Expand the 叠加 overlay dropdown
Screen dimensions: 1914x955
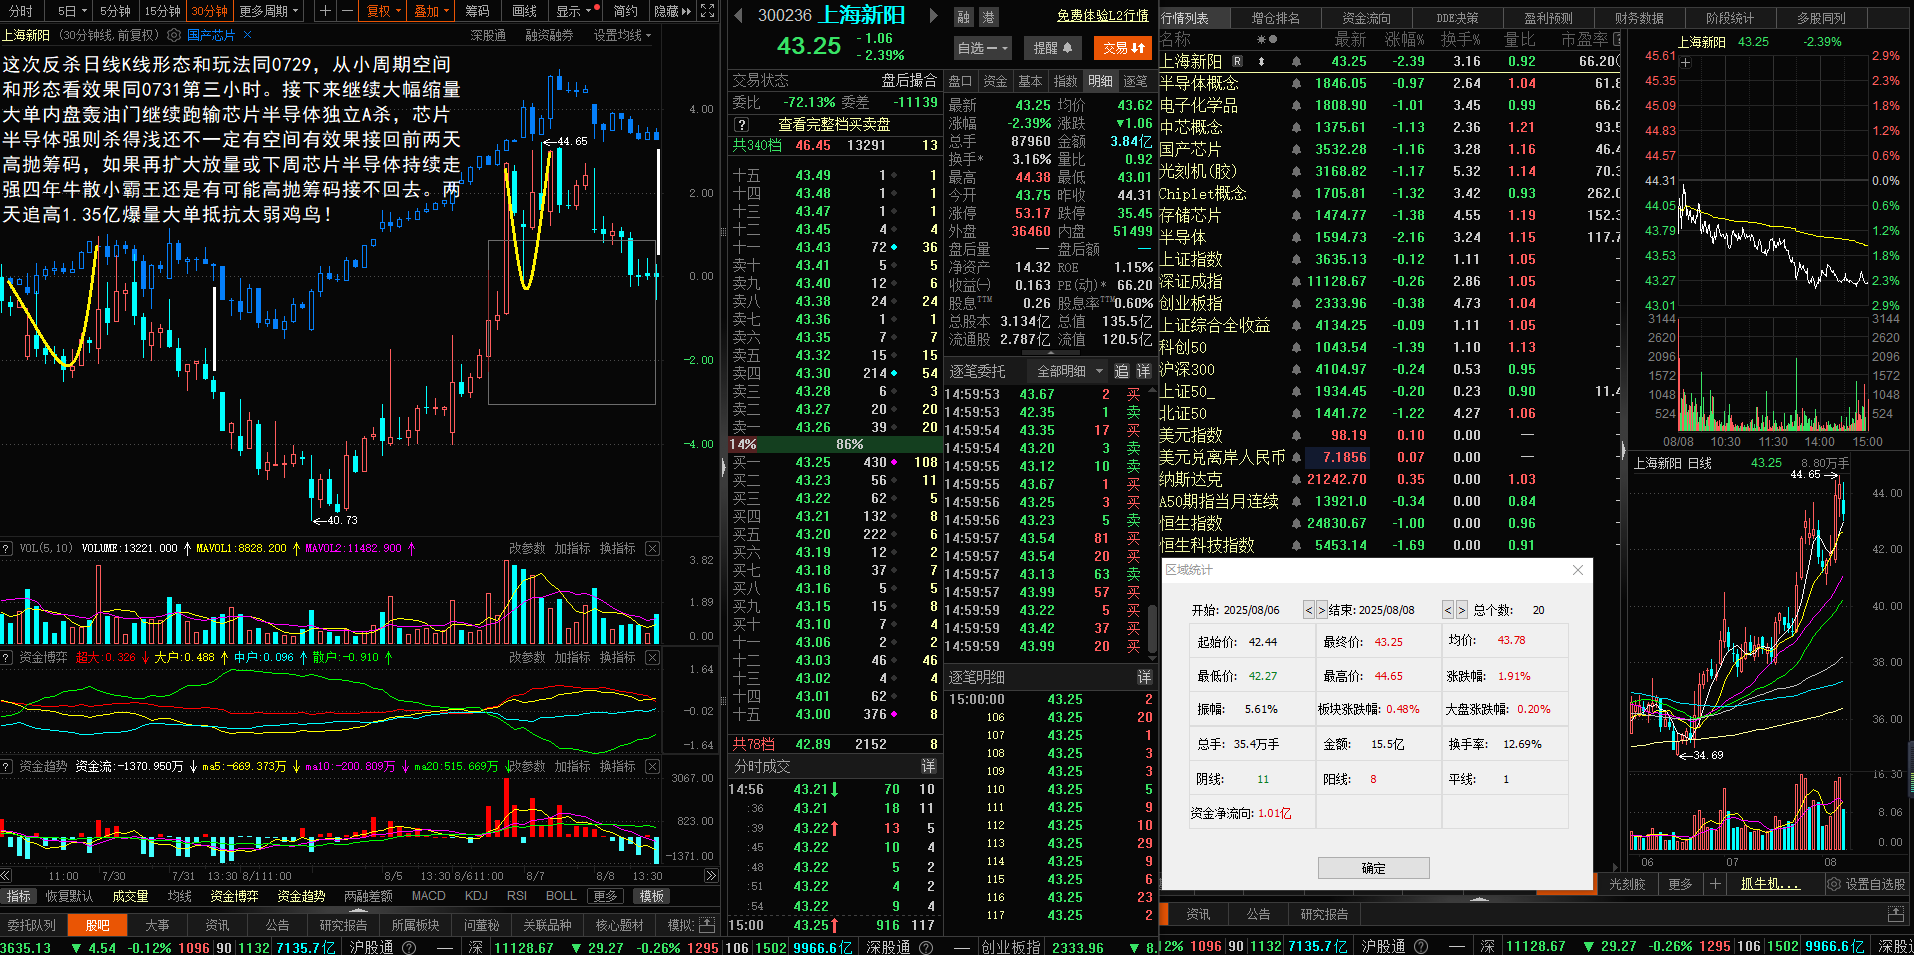click(432, 11)
